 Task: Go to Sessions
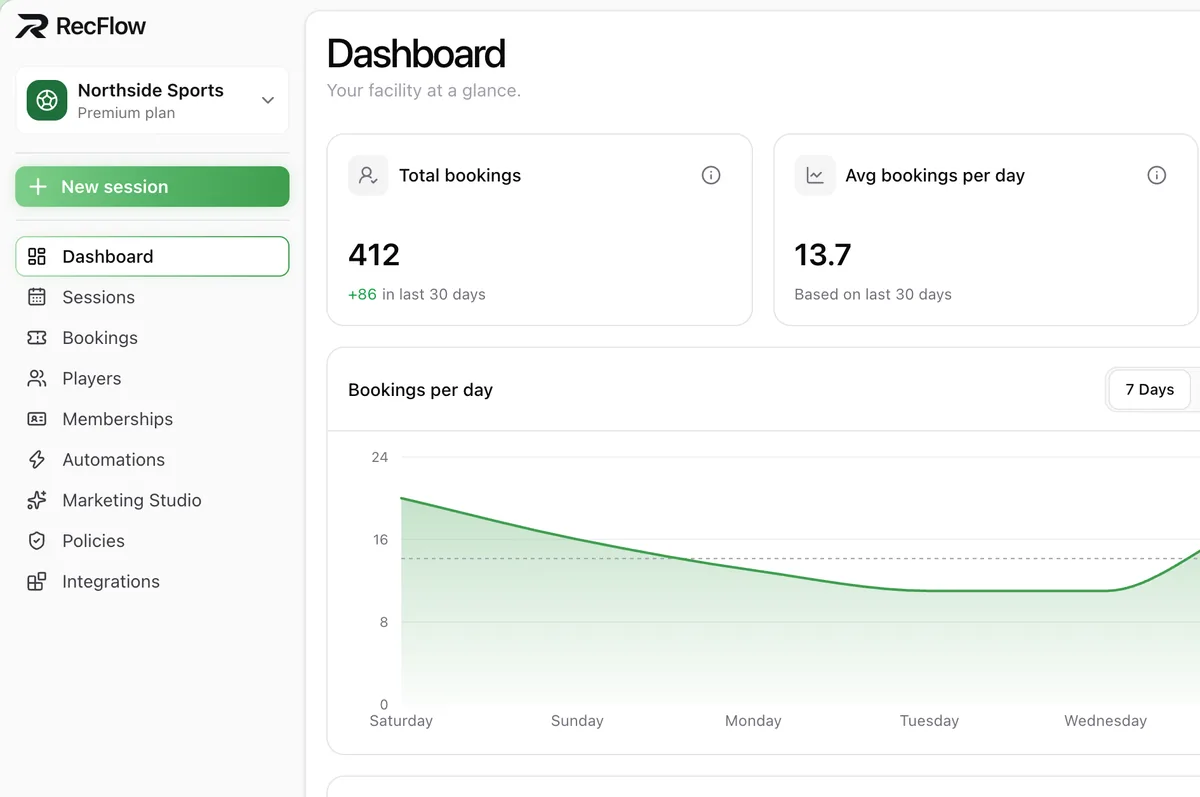point(152,297)
